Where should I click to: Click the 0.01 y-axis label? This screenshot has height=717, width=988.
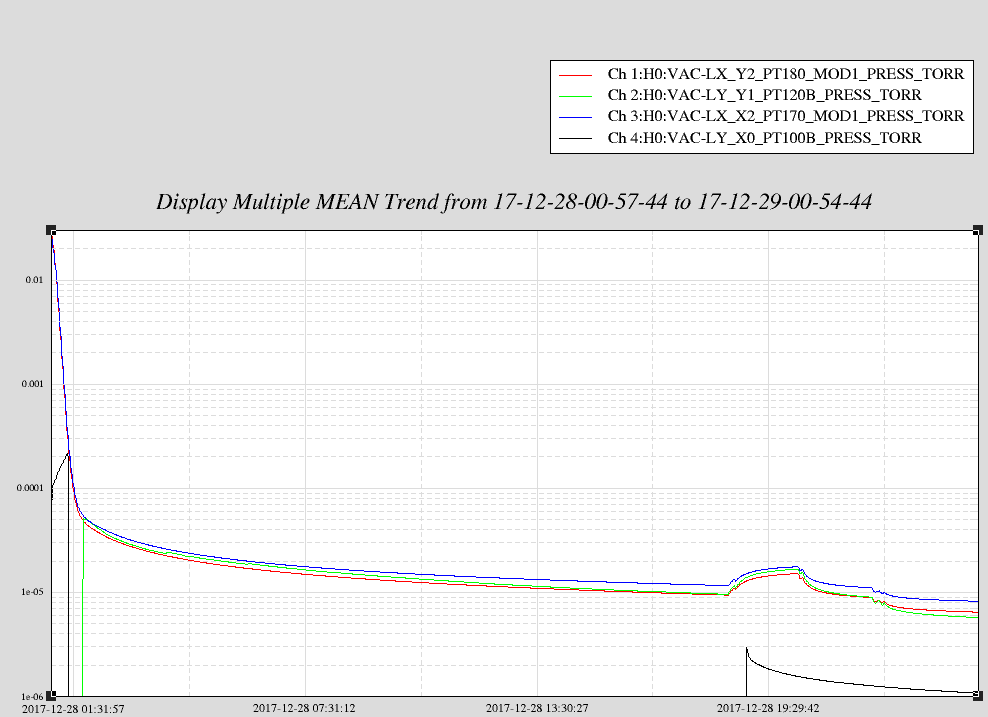point(34,280)
